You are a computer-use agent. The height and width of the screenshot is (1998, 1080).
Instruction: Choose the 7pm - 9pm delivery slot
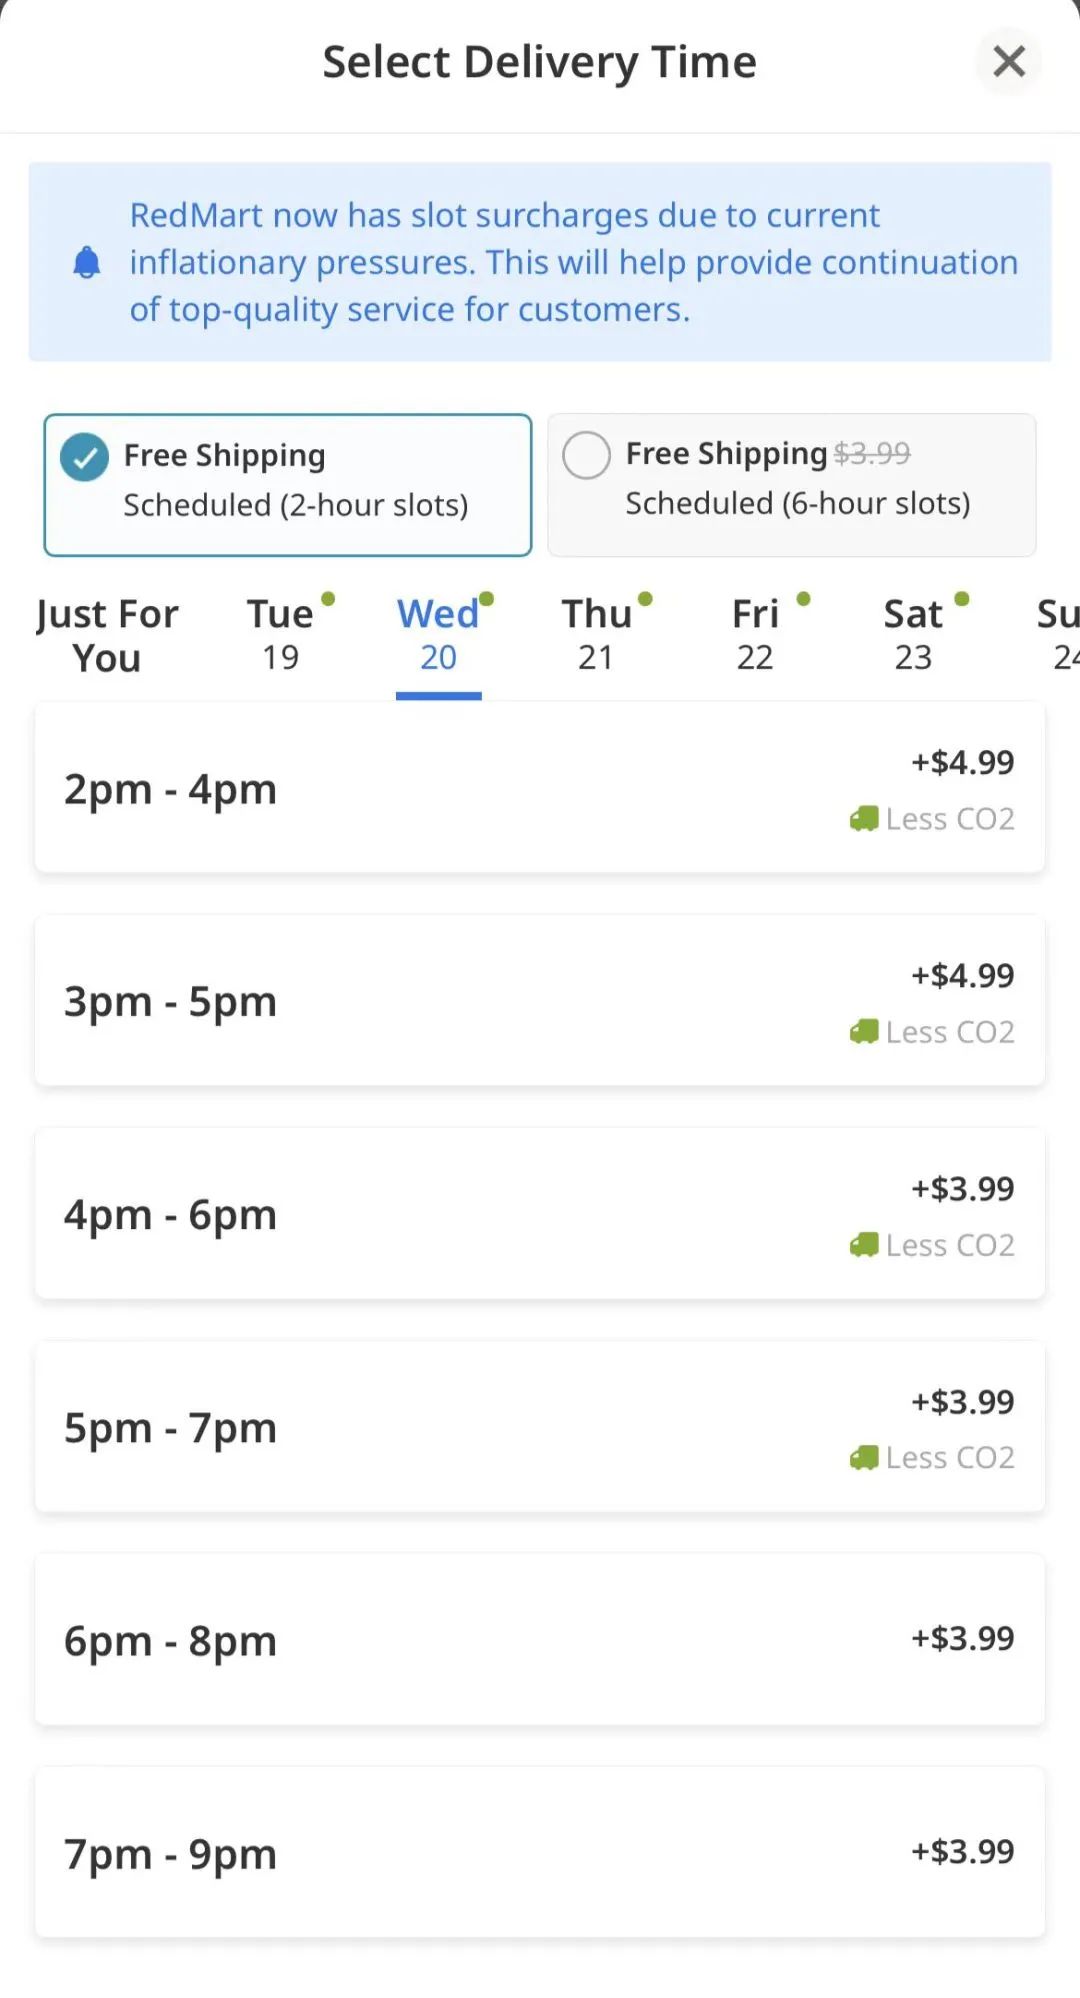540,1853
